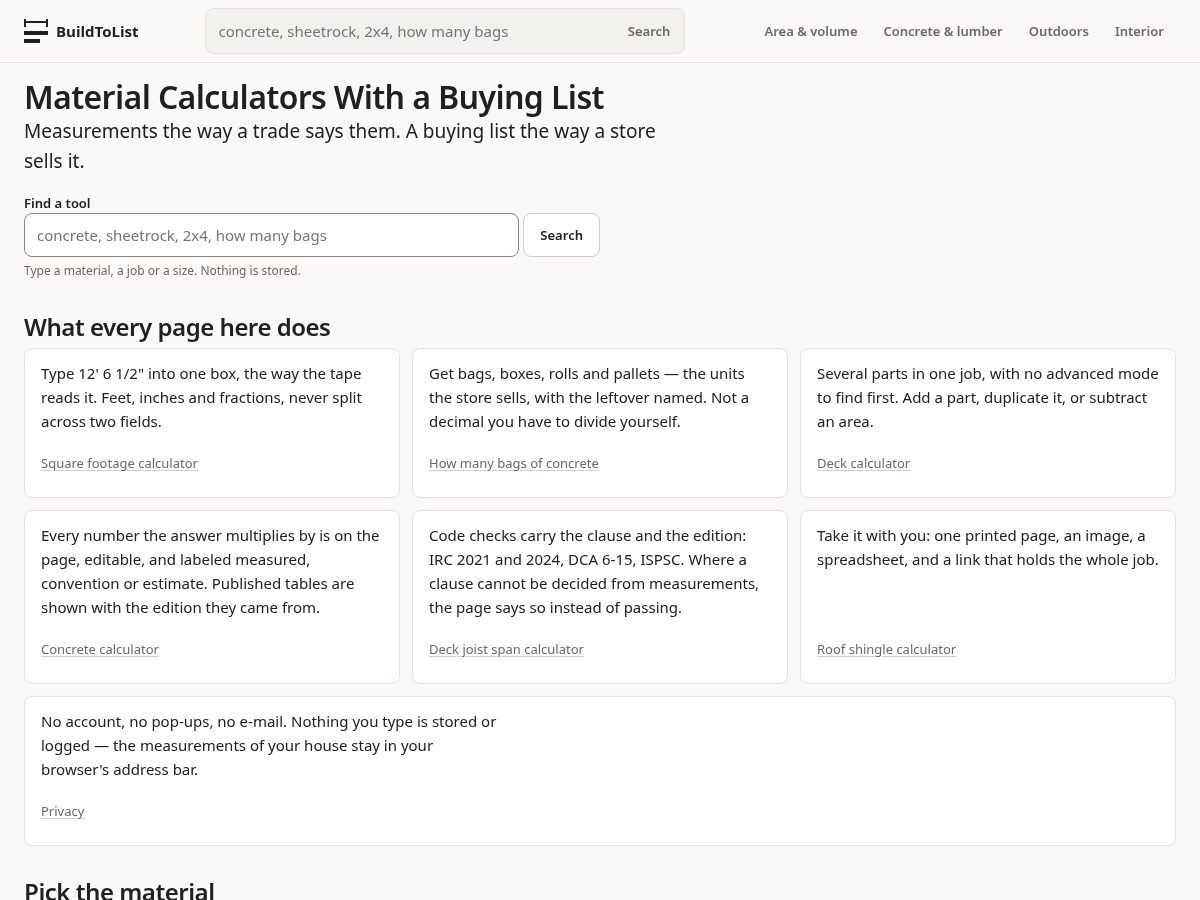Viewport: 1200px width, 900px height.
Task: Open the Square footage calculator link
Action: (x=119, y=463)
